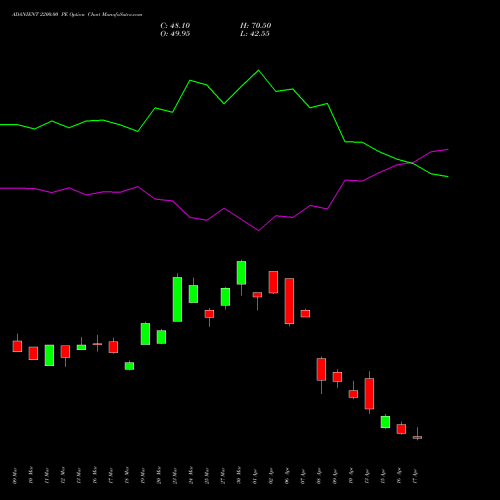The width and height of the screenshot is (500, 500).
Task: Click the ADANIENT PE Option chart title
Action: [77, 15]
